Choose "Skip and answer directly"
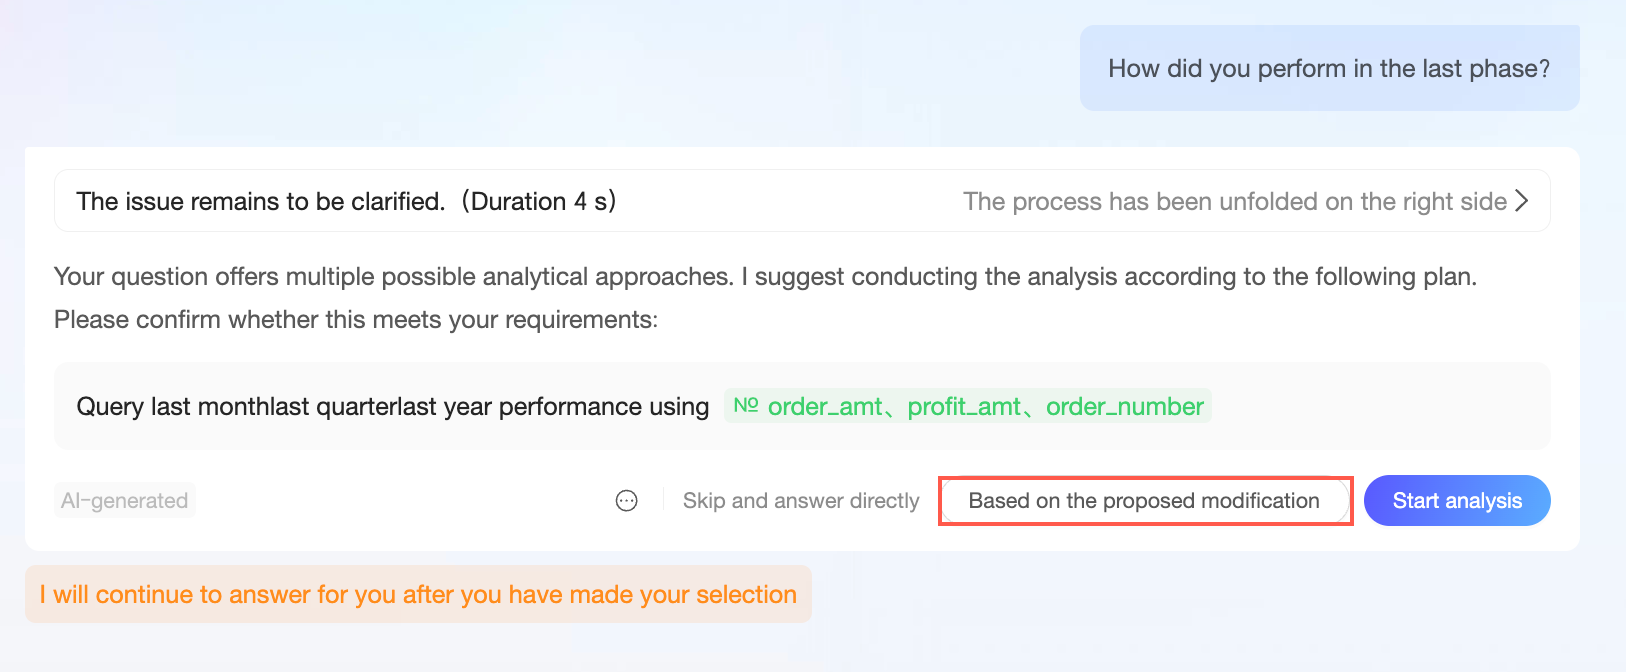This screenshot has height=672, width=1626. (801, 501)
